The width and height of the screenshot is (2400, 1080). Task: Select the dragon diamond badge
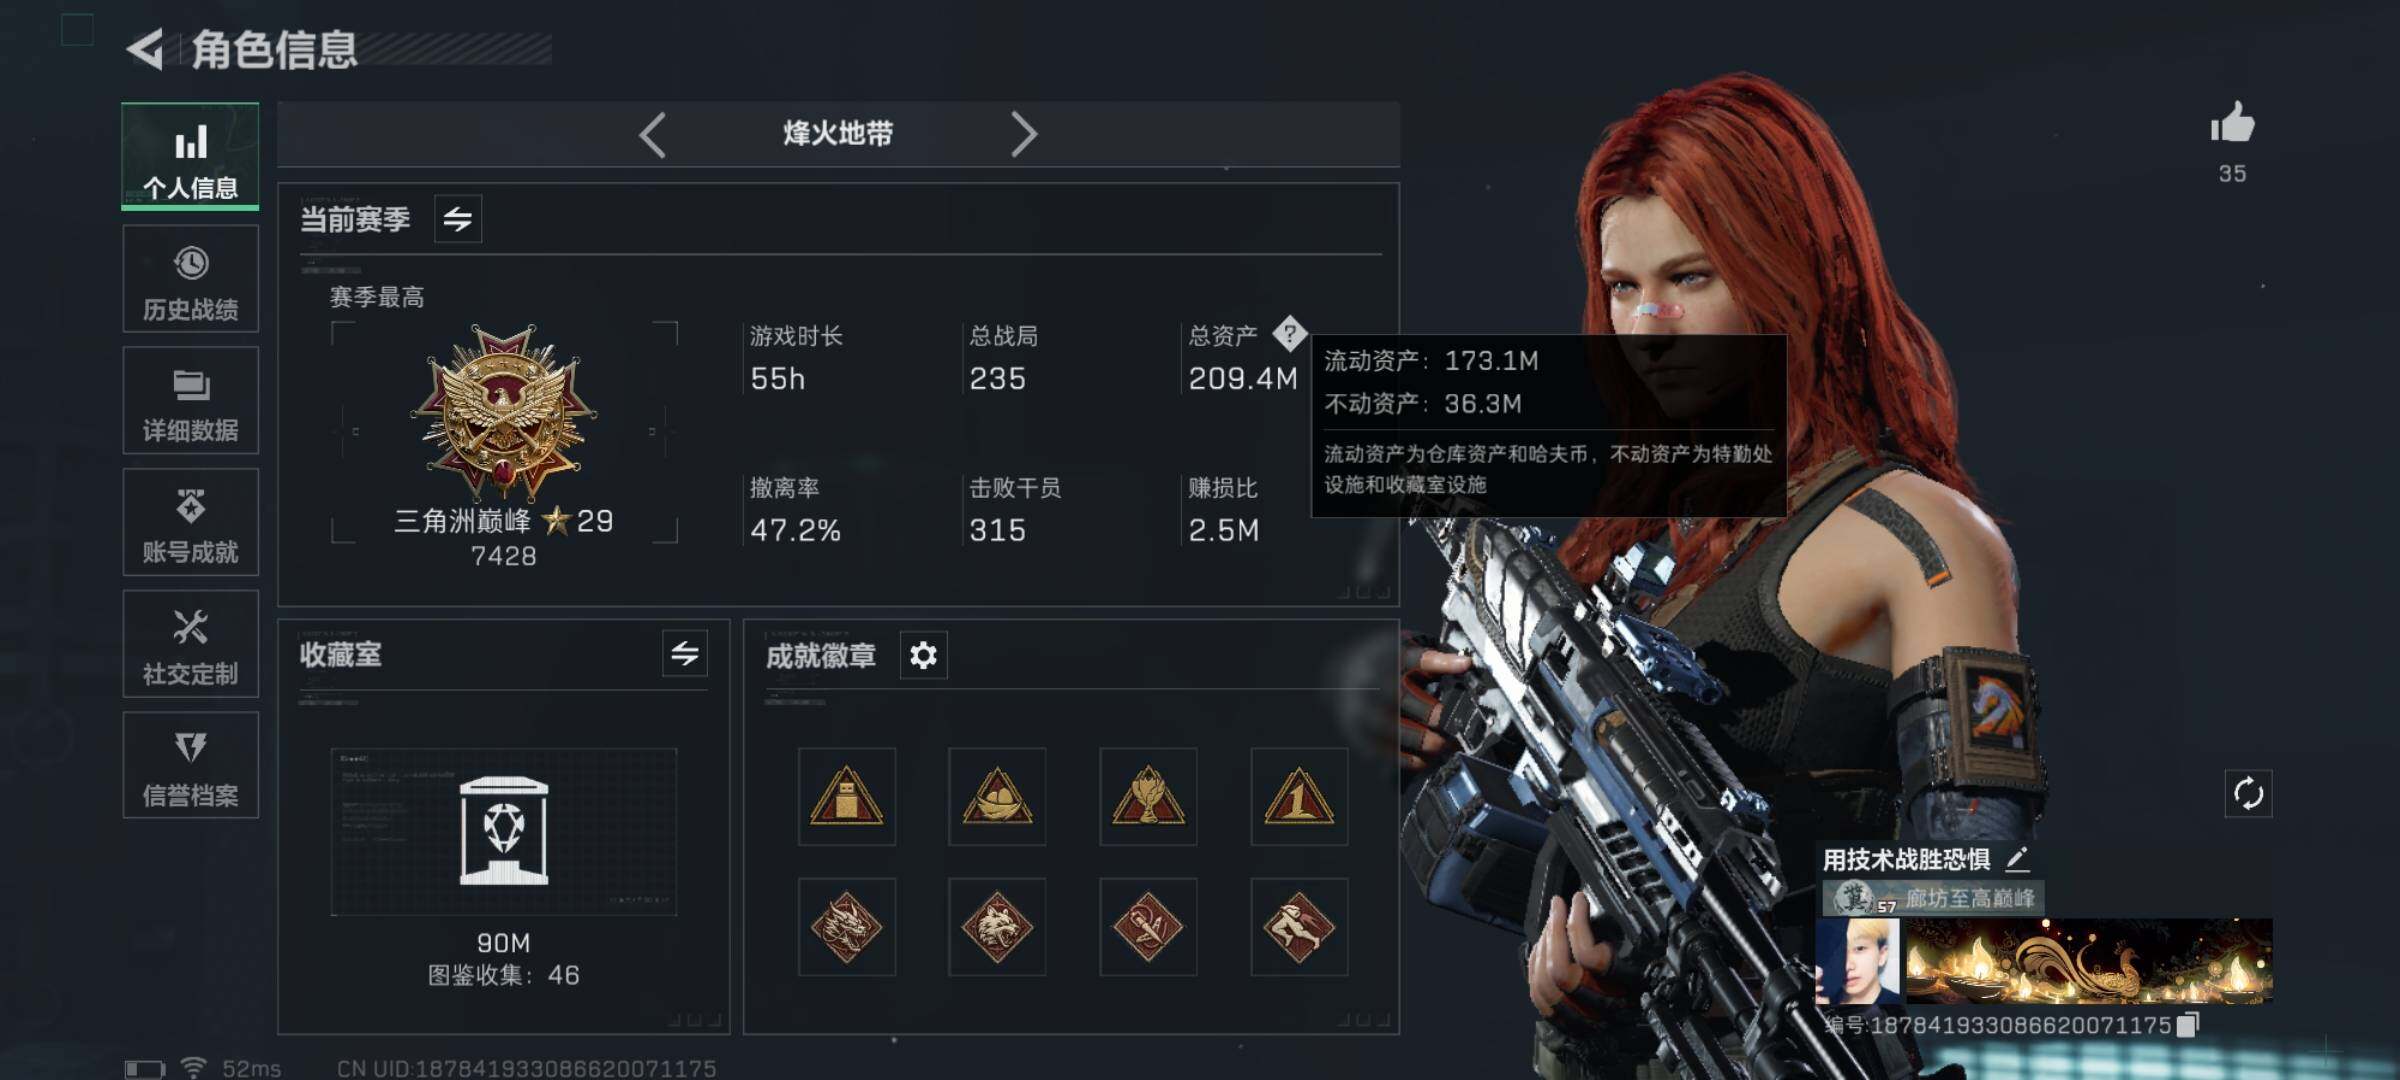847,927
